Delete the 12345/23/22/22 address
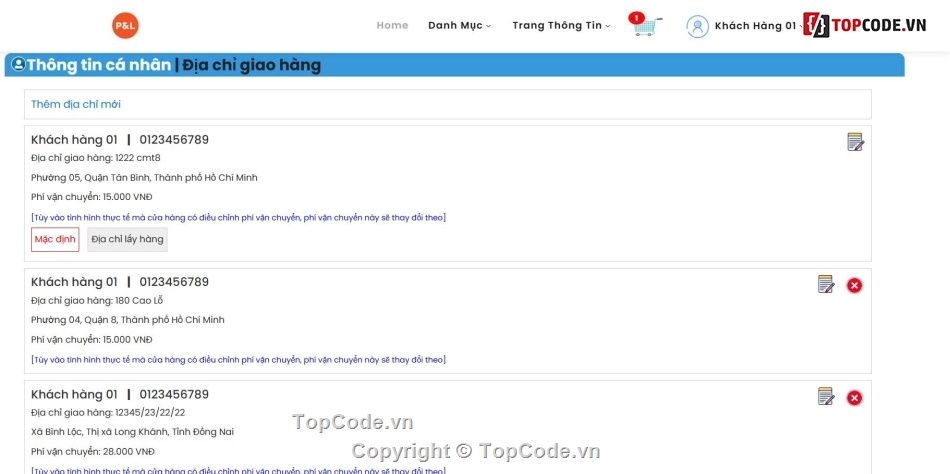 (854, 398)
